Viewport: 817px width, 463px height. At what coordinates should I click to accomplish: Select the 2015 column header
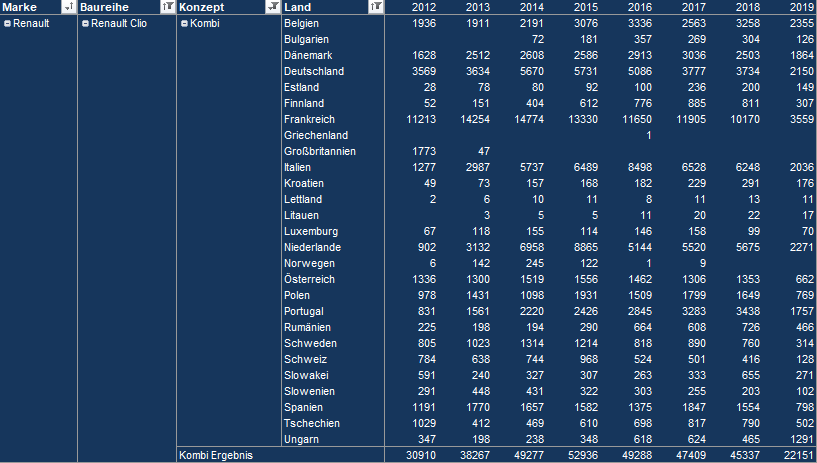tap(586, 7)
